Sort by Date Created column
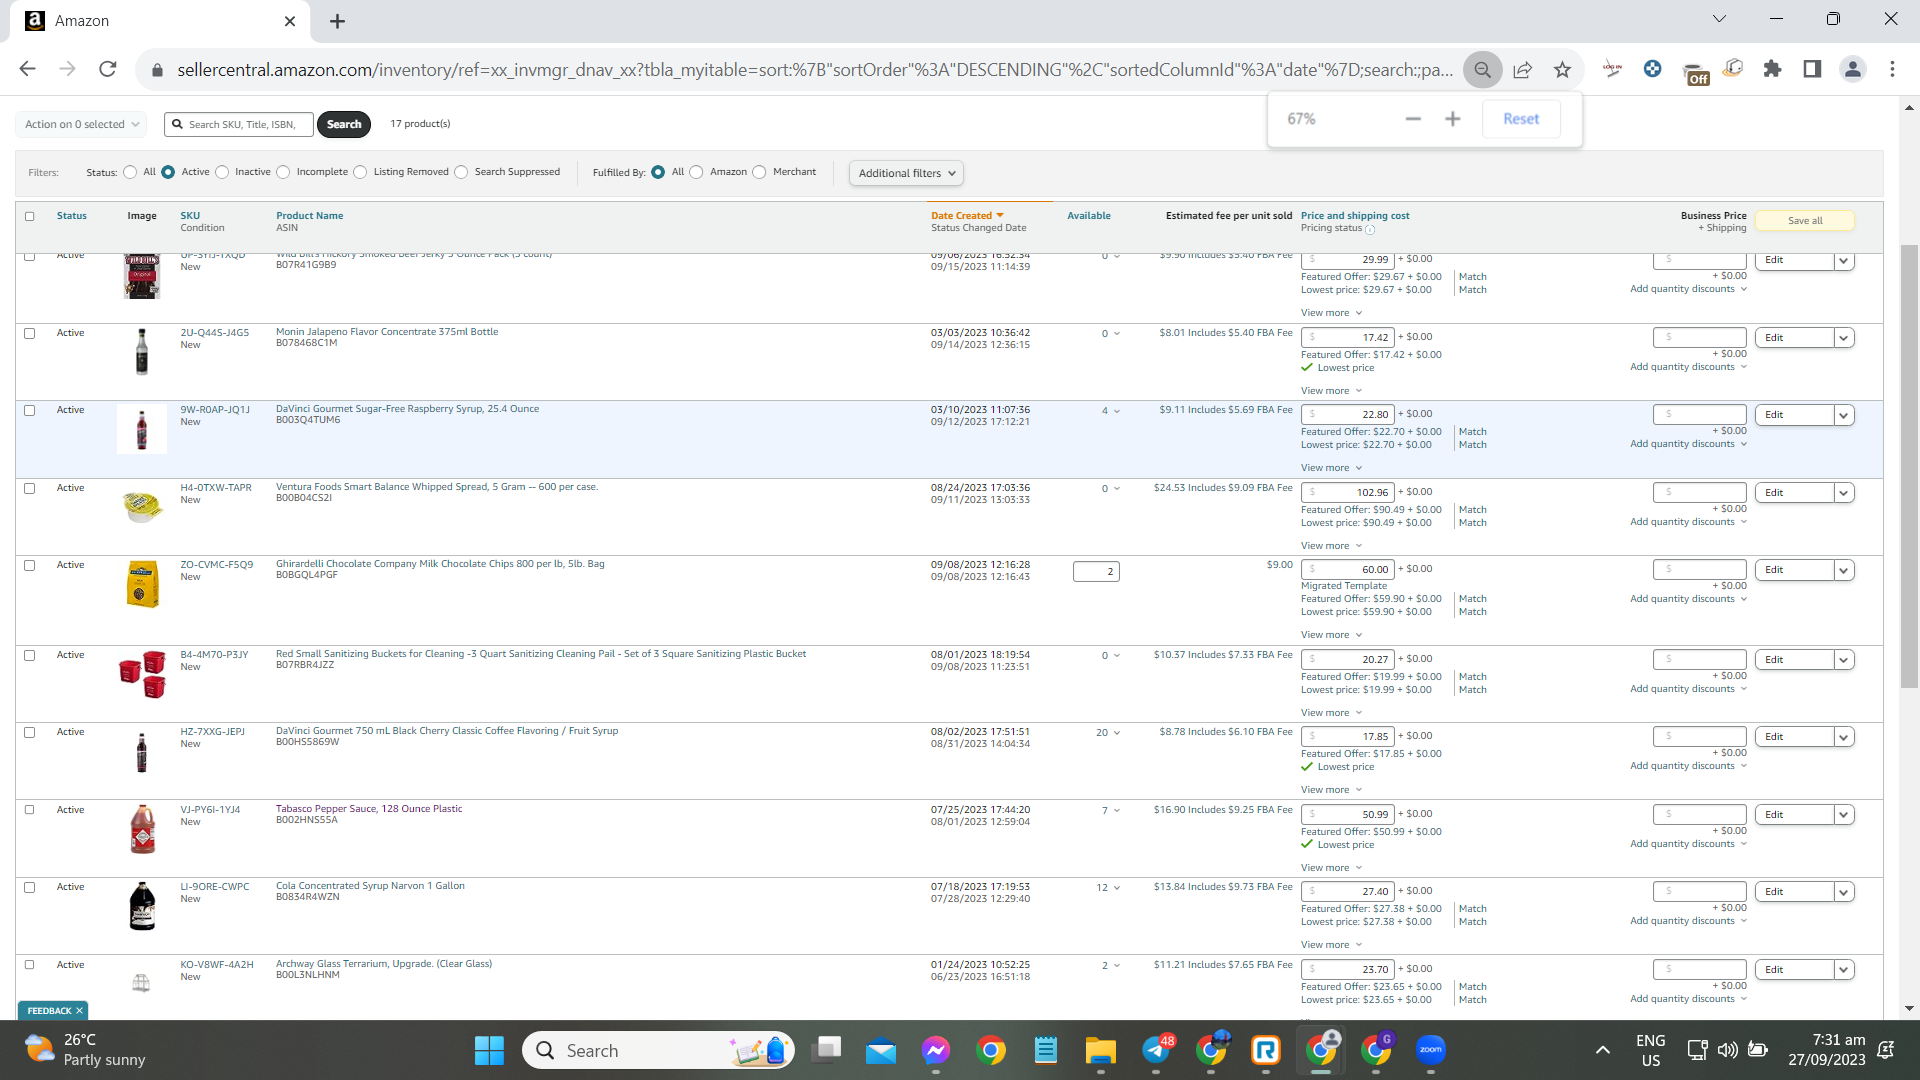 coord(966,216)
